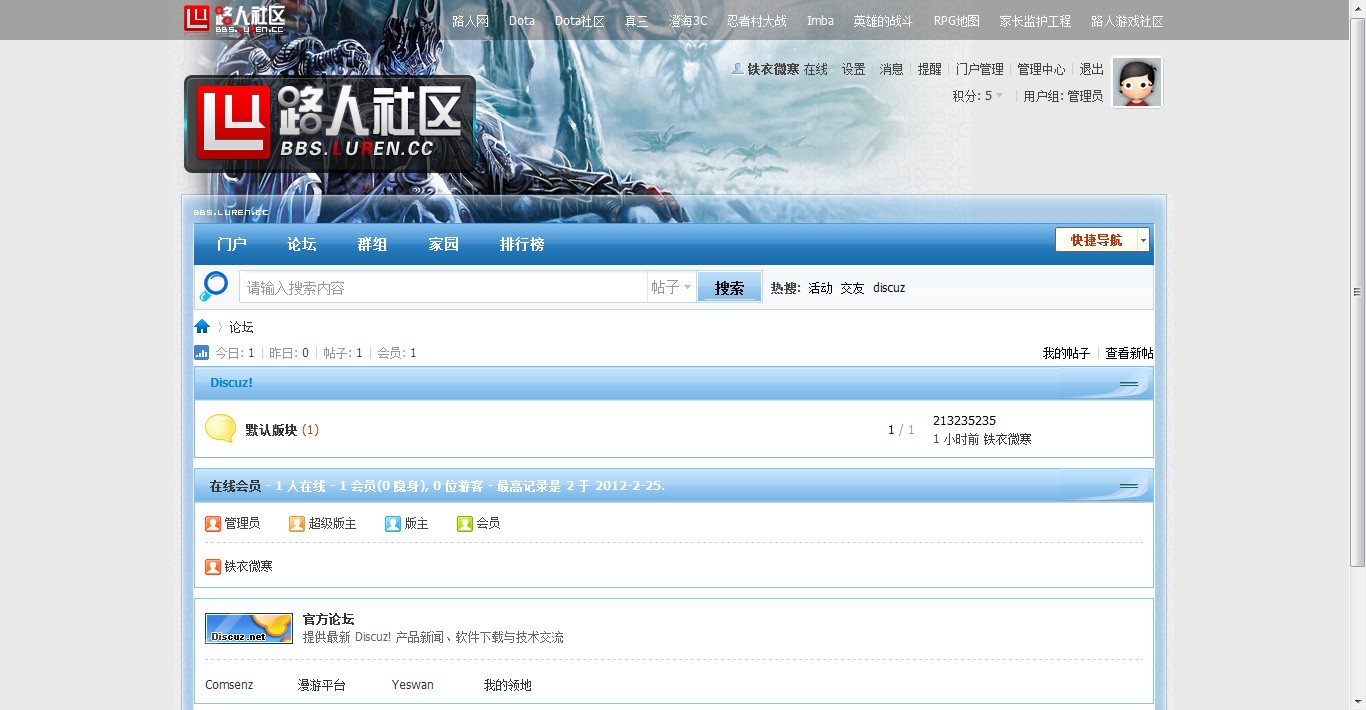
Task: Open the 群组 nav tab
Action: [x=373, y=244]
